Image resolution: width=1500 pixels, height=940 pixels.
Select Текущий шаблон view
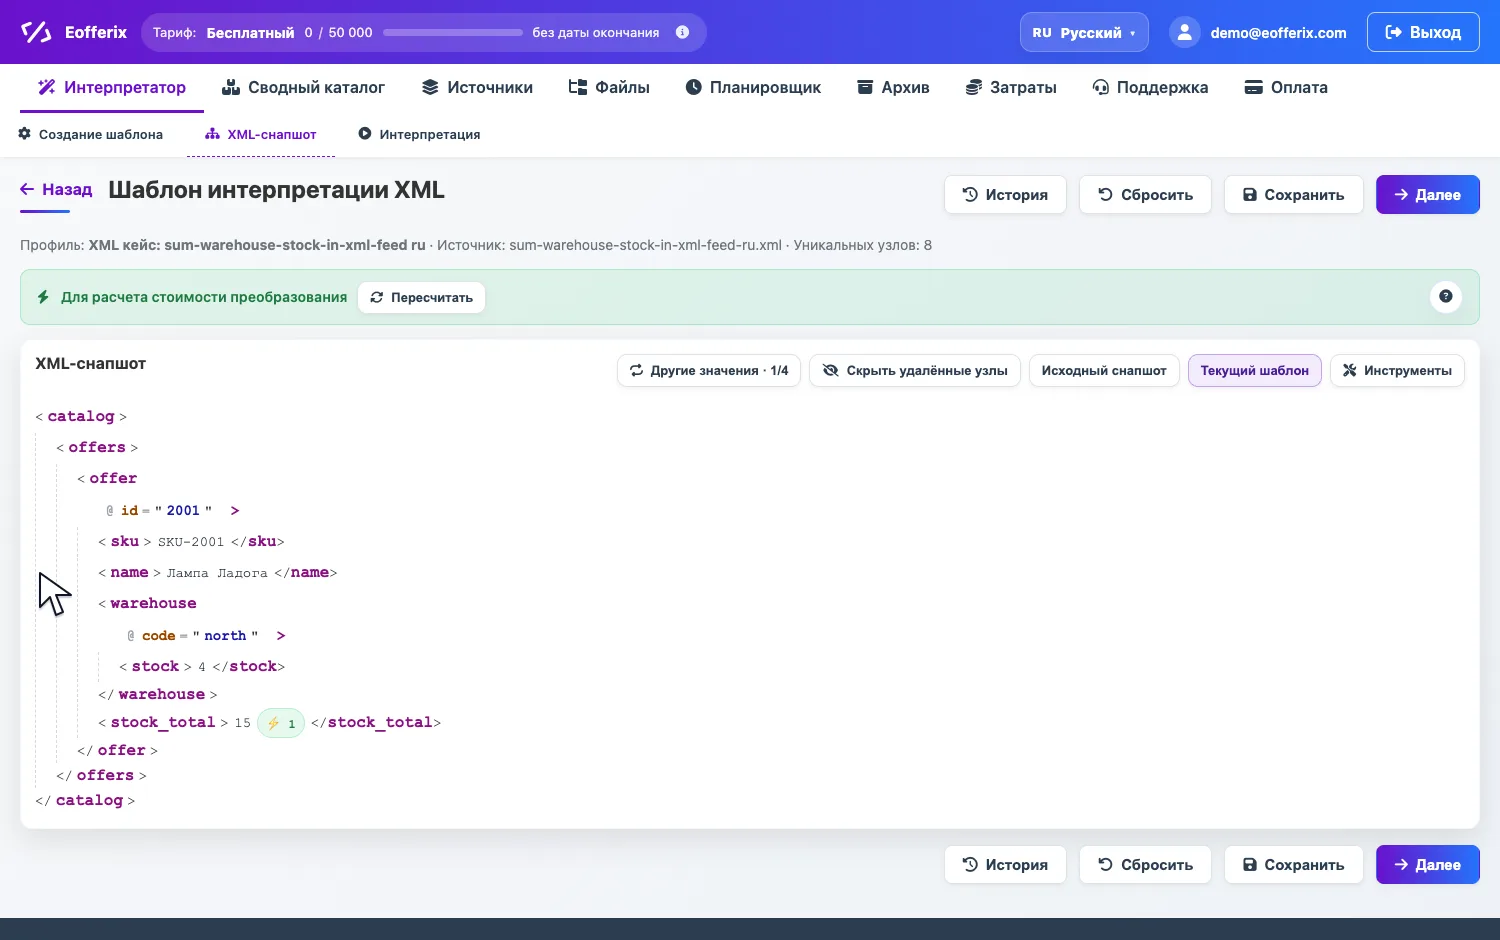(x=1255, y=370)
